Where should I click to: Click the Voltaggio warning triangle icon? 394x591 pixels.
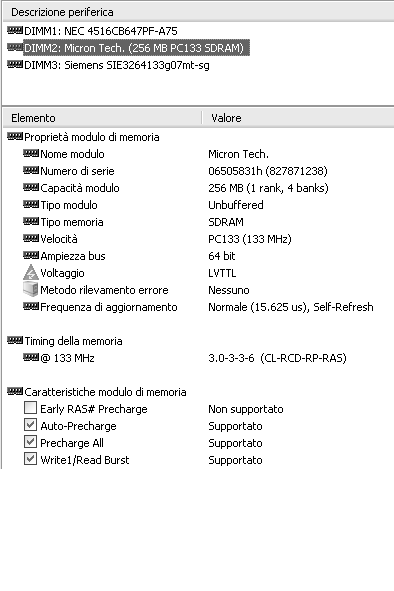[x=31, y=272]
